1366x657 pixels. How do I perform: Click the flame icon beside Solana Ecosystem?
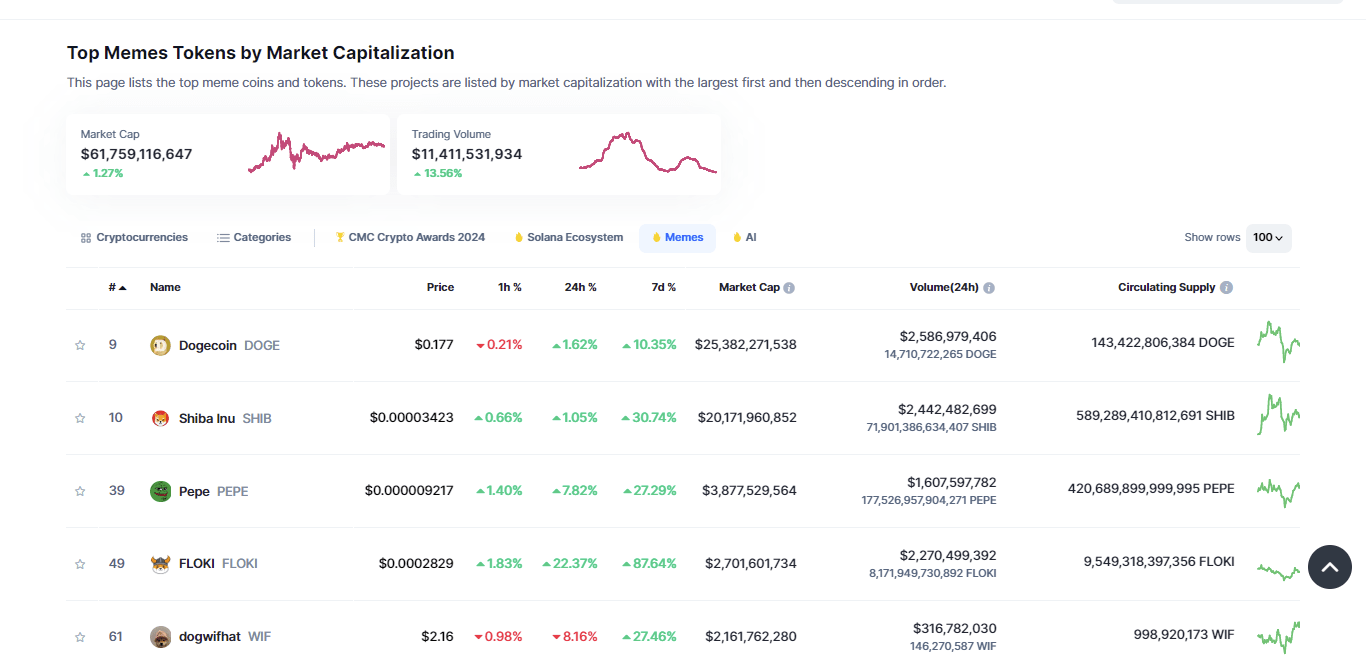point(519,238)
